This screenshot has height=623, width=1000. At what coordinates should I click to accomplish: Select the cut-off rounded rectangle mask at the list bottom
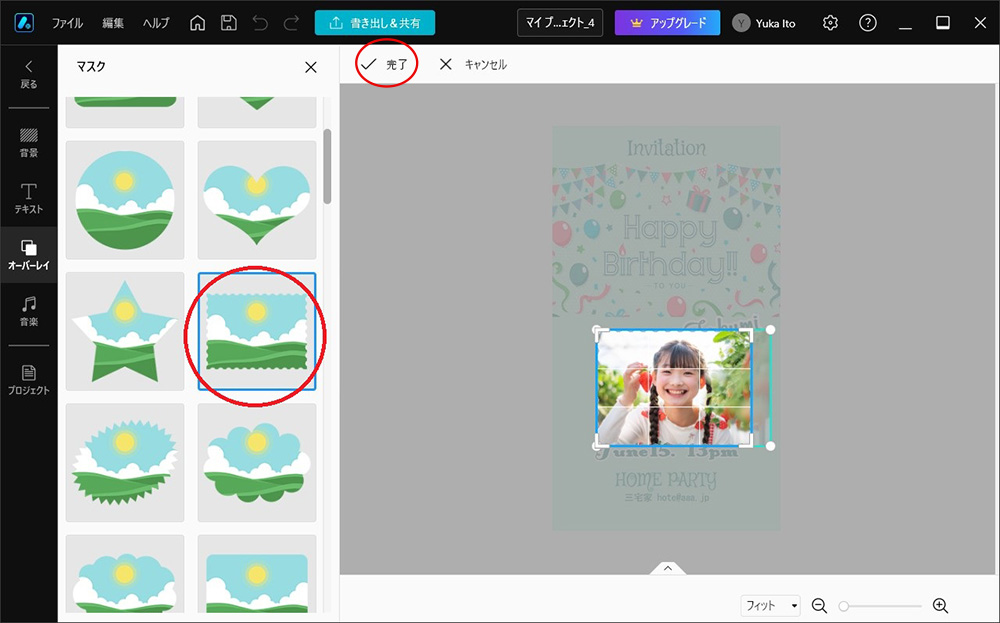coord(257,574)
